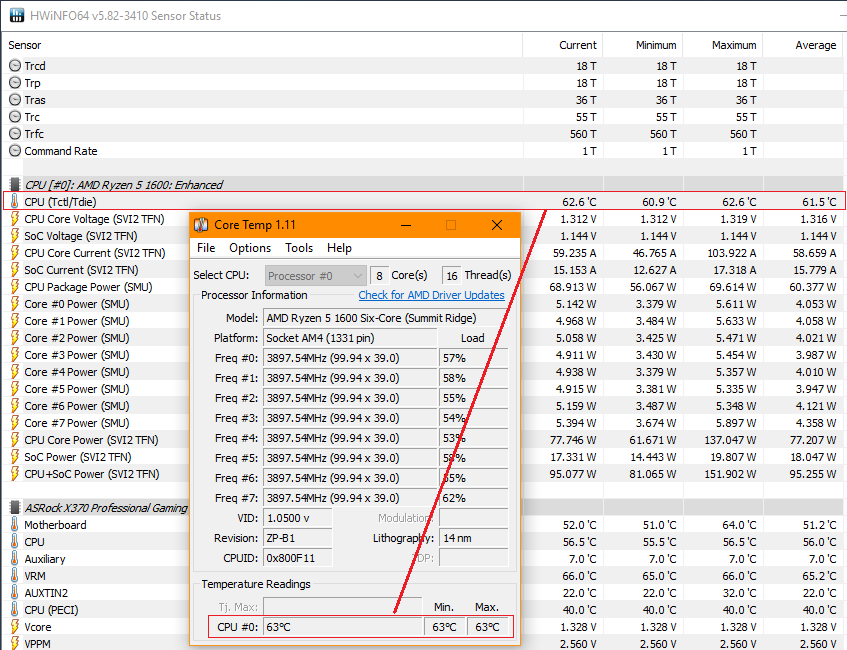Click the thermometer icon beside Motherboard
Image resolution: width=847 pixels, height=650 pixels.
pyautogui.click(x=15, y=525)
